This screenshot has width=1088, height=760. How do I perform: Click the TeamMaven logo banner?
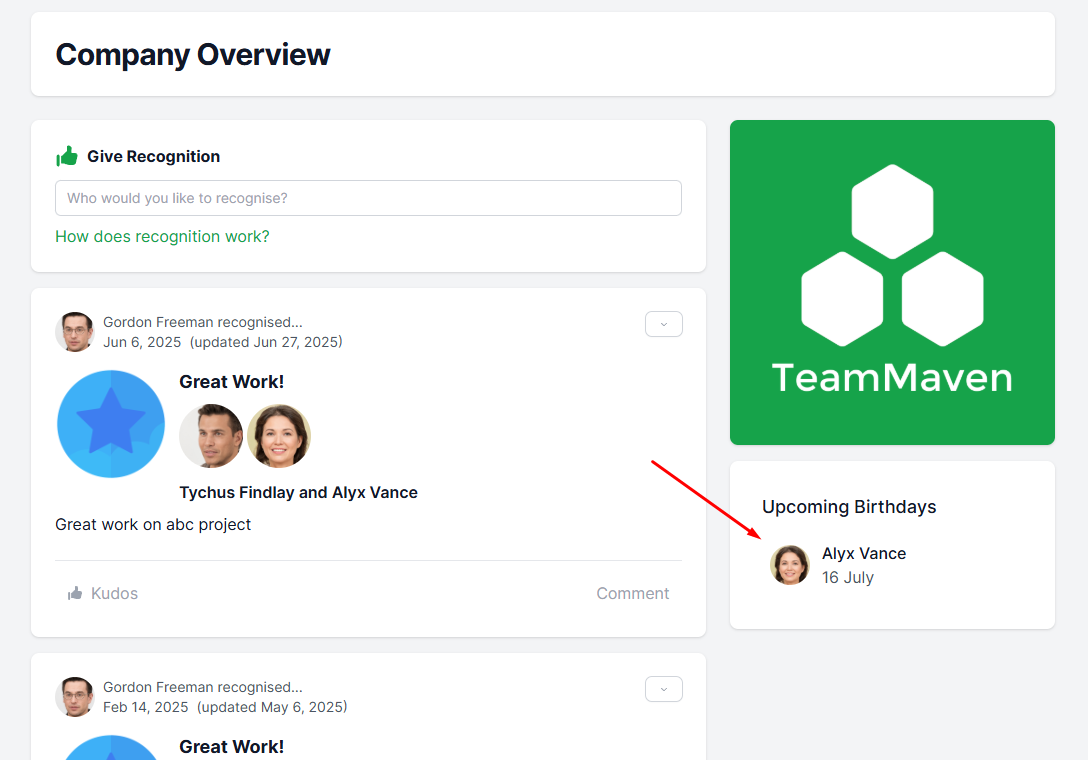tap(892, 282)
